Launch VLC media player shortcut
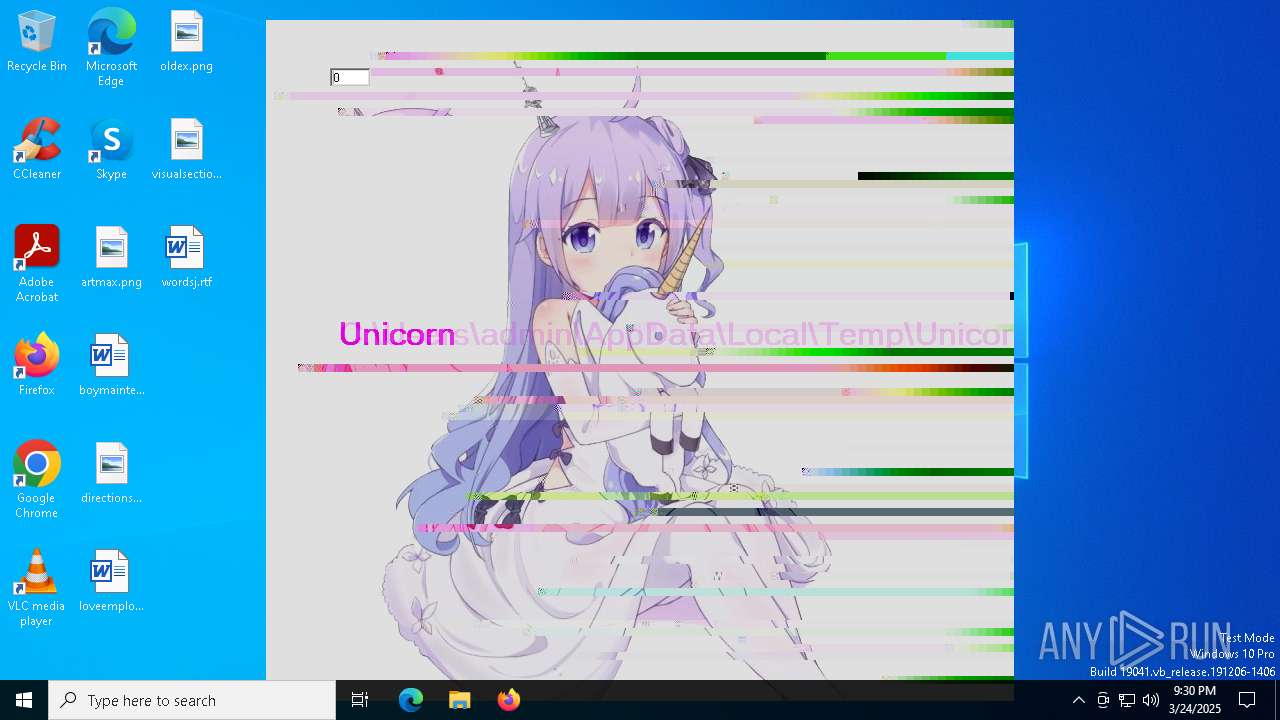The height and width of the screenshot is (720, 1280). click(37, 588)
